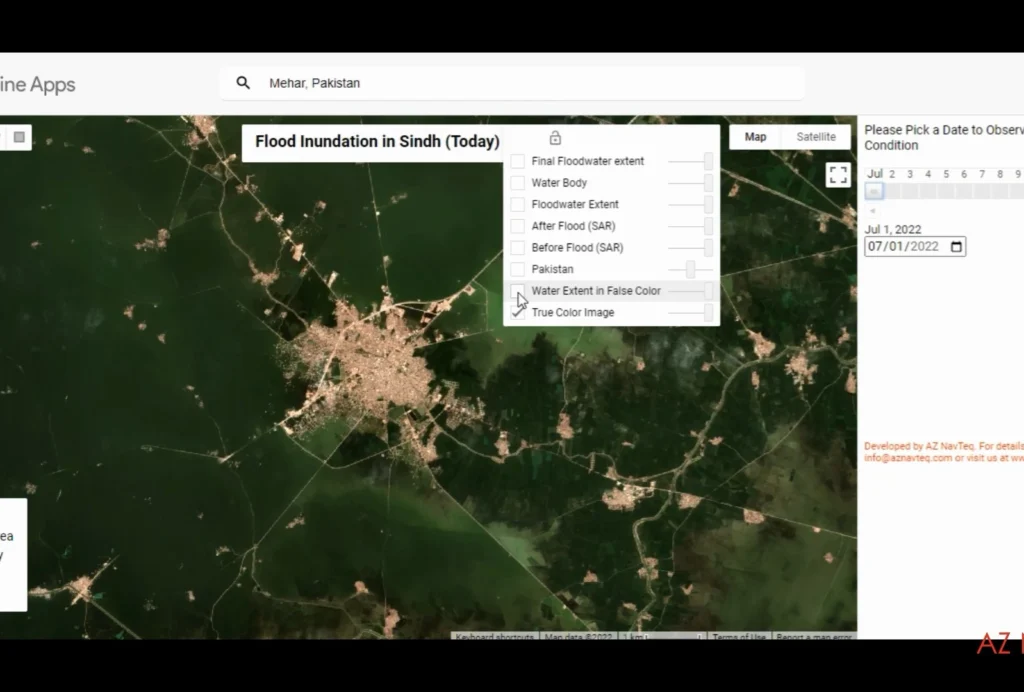The width and height of the screenshot is (1024, 692).
Task: Select the Map view tab
Action: (x=756, y=137)
